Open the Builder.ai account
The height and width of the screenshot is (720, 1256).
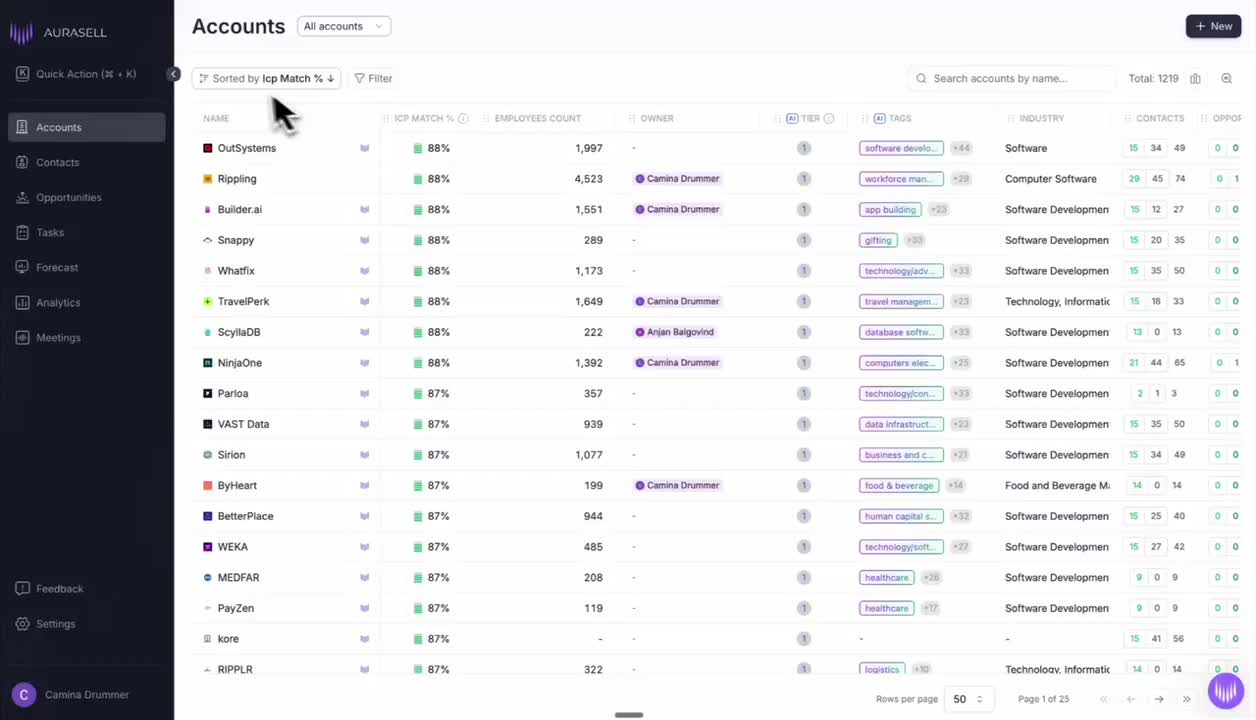pyautogui.click(x=239, y=210)
